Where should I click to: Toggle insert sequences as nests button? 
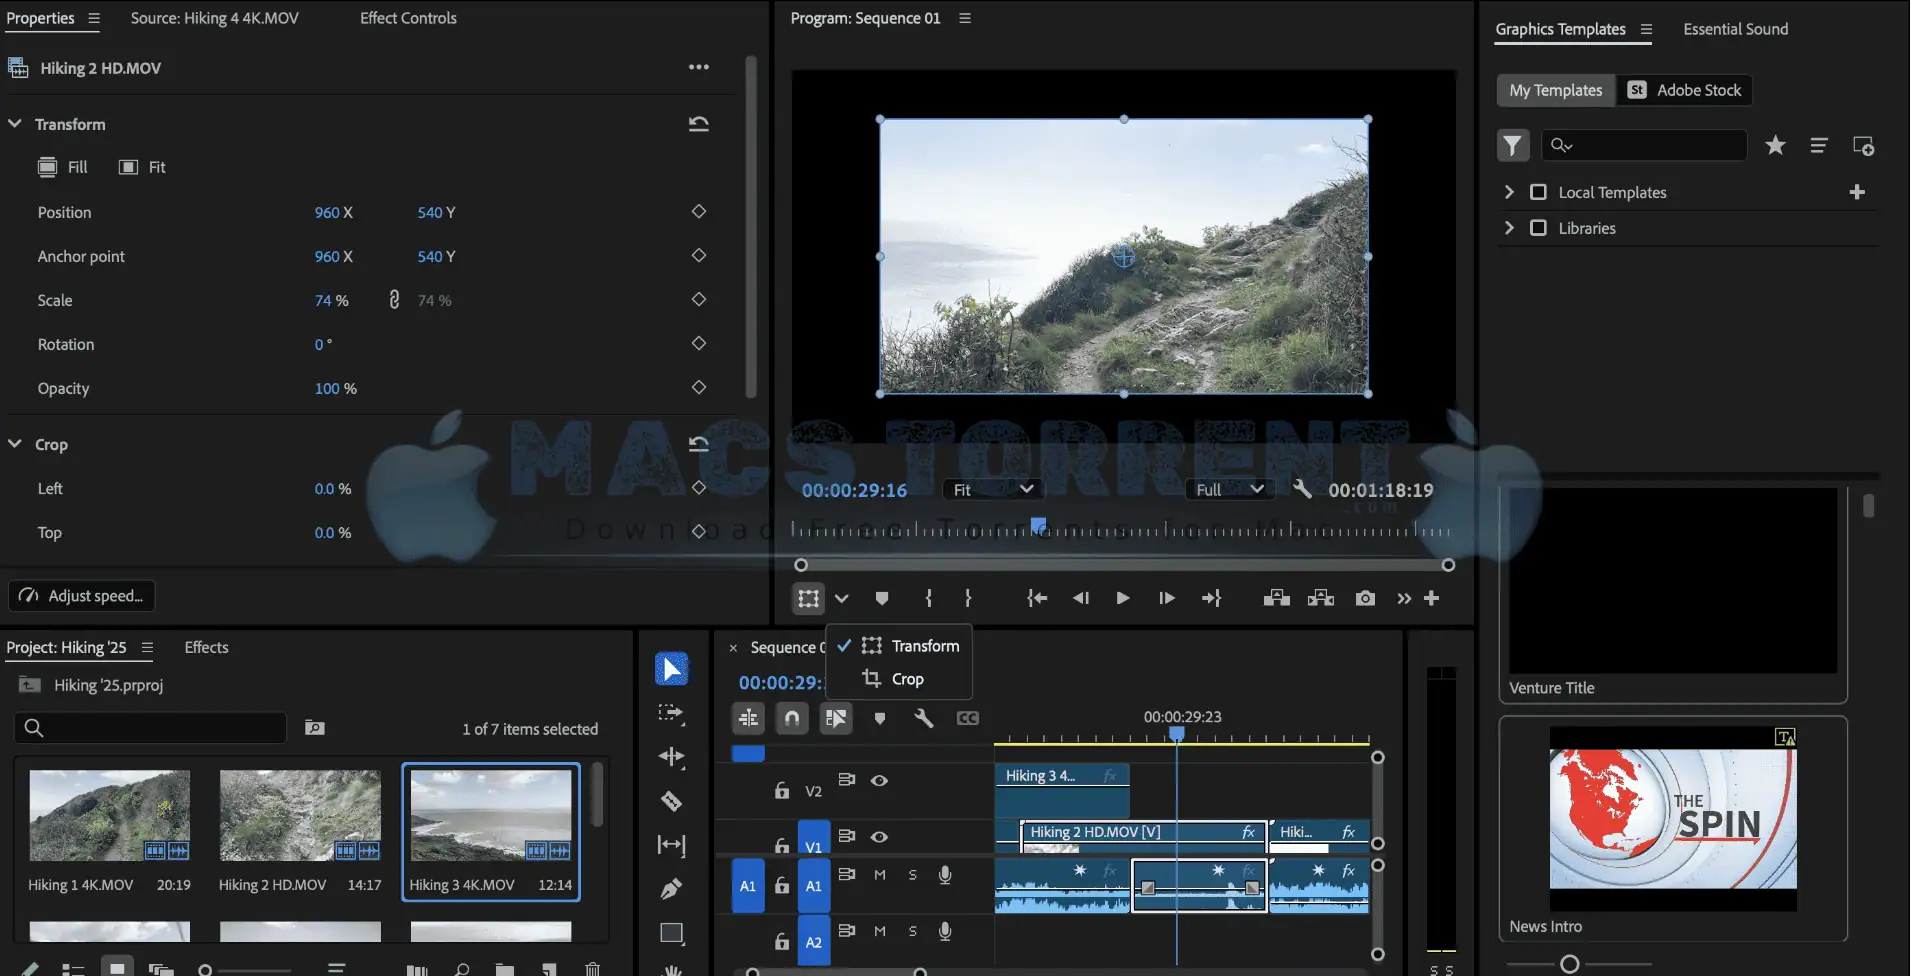coord(748,718)
